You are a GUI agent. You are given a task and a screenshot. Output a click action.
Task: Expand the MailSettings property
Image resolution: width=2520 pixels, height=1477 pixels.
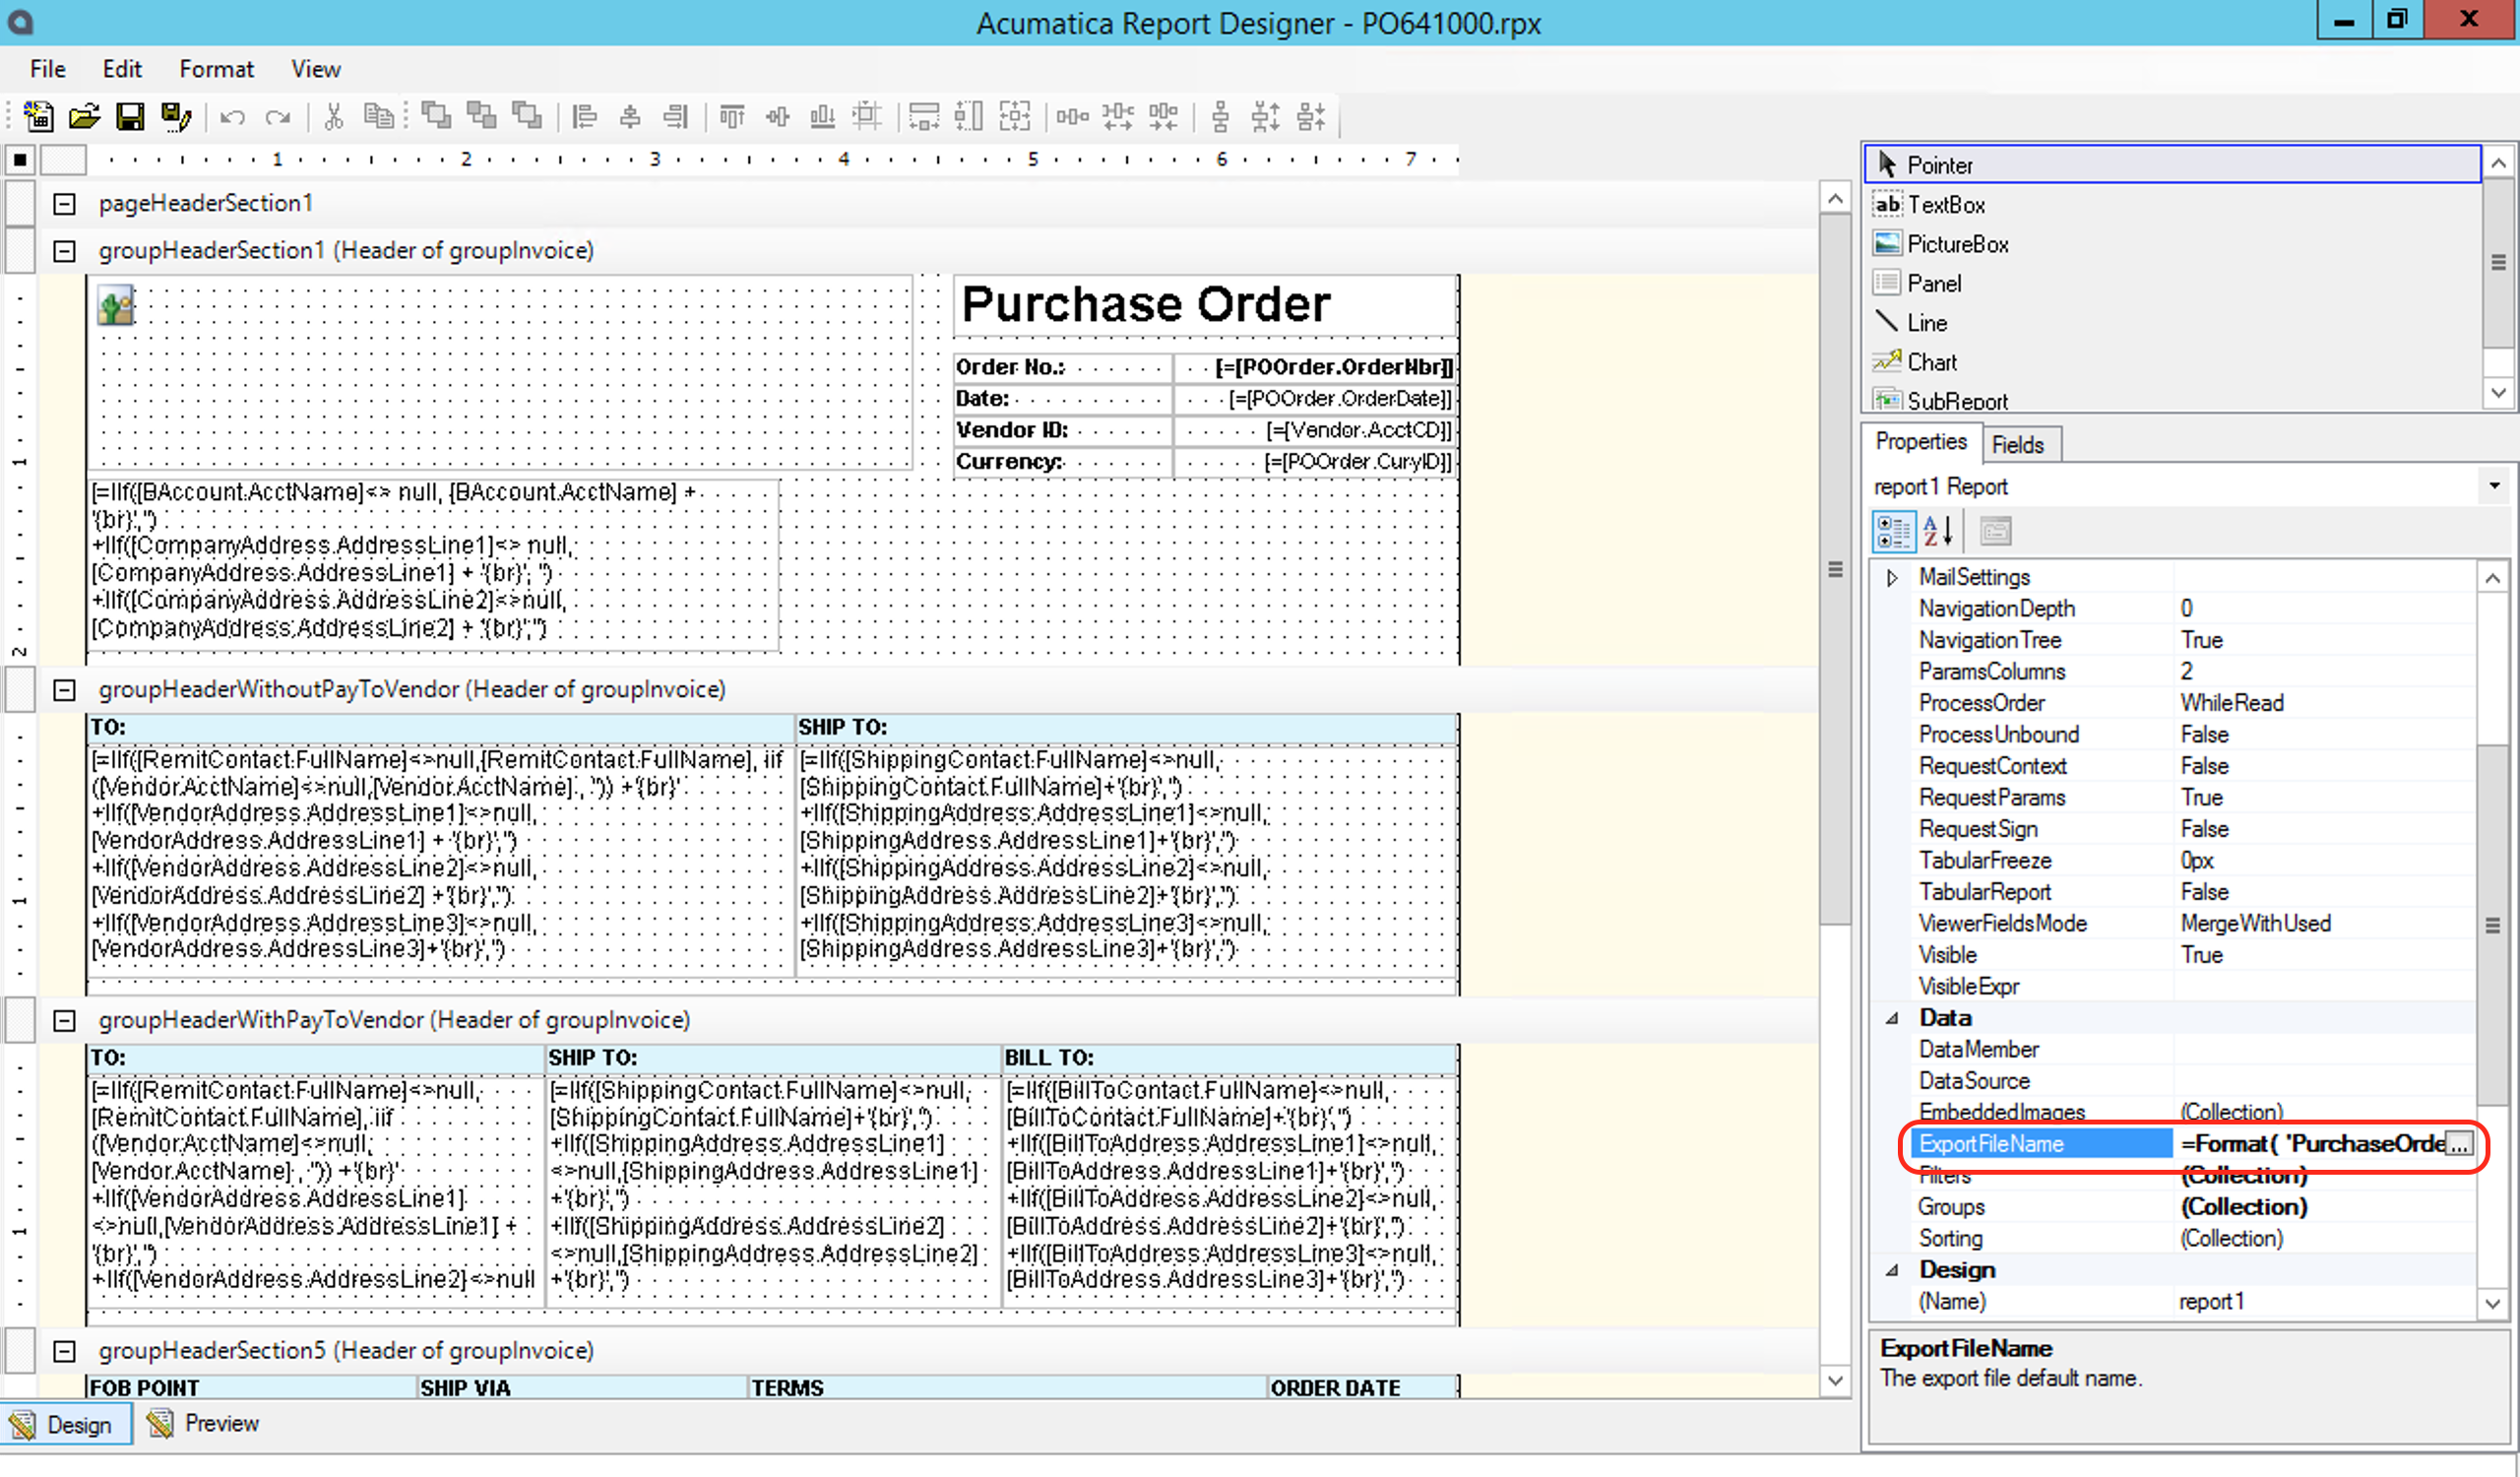(1892, 577)
